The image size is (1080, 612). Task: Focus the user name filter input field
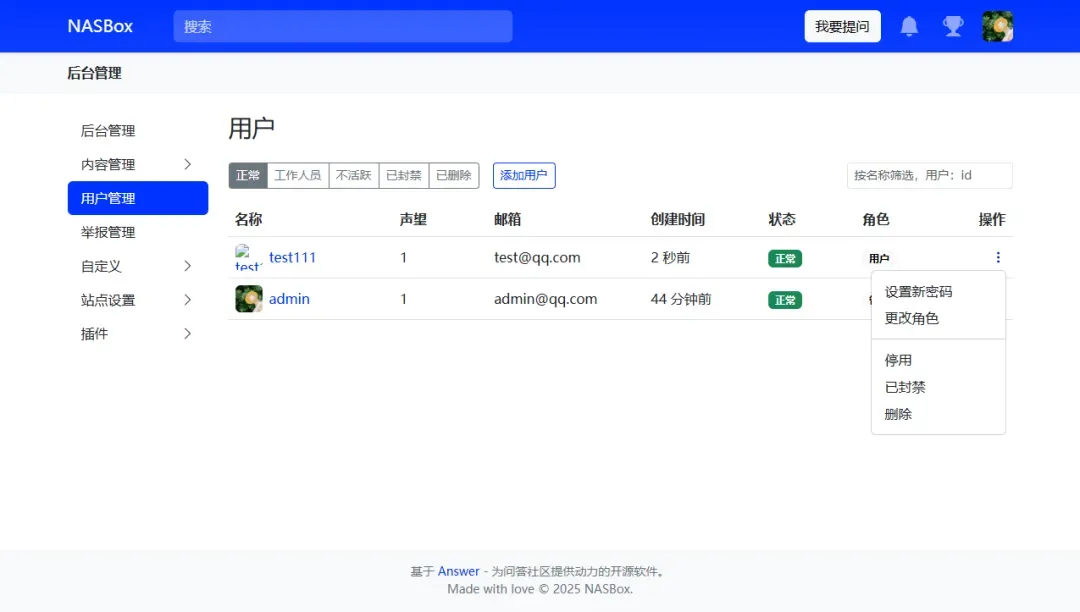point(929,175)
